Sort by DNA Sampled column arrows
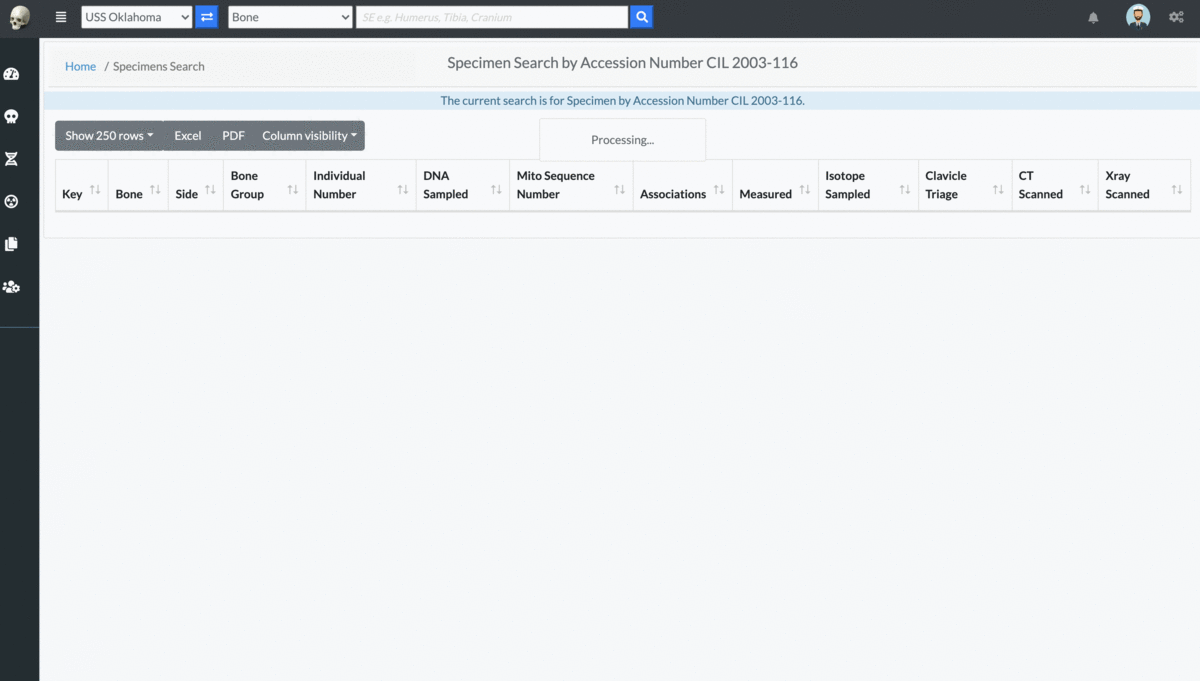1200x681 pixels. [x=496, y=190]
